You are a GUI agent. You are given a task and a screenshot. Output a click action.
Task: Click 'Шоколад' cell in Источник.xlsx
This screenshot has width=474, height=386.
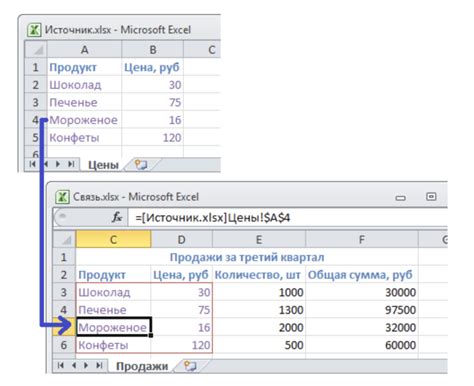coord(84,85)
